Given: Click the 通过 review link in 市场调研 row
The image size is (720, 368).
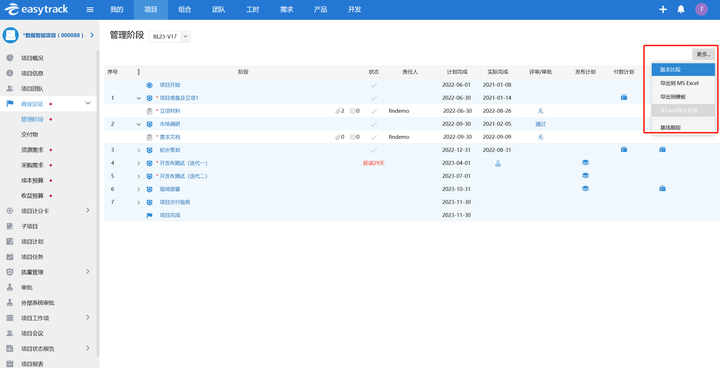Looking at the screenshot, I should coord(540,124).
